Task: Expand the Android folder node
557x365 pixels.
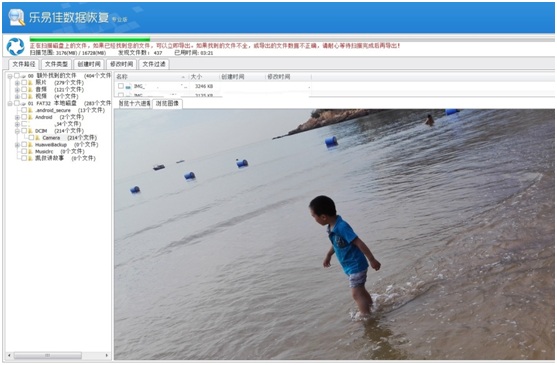Action: tap(17, 117)
